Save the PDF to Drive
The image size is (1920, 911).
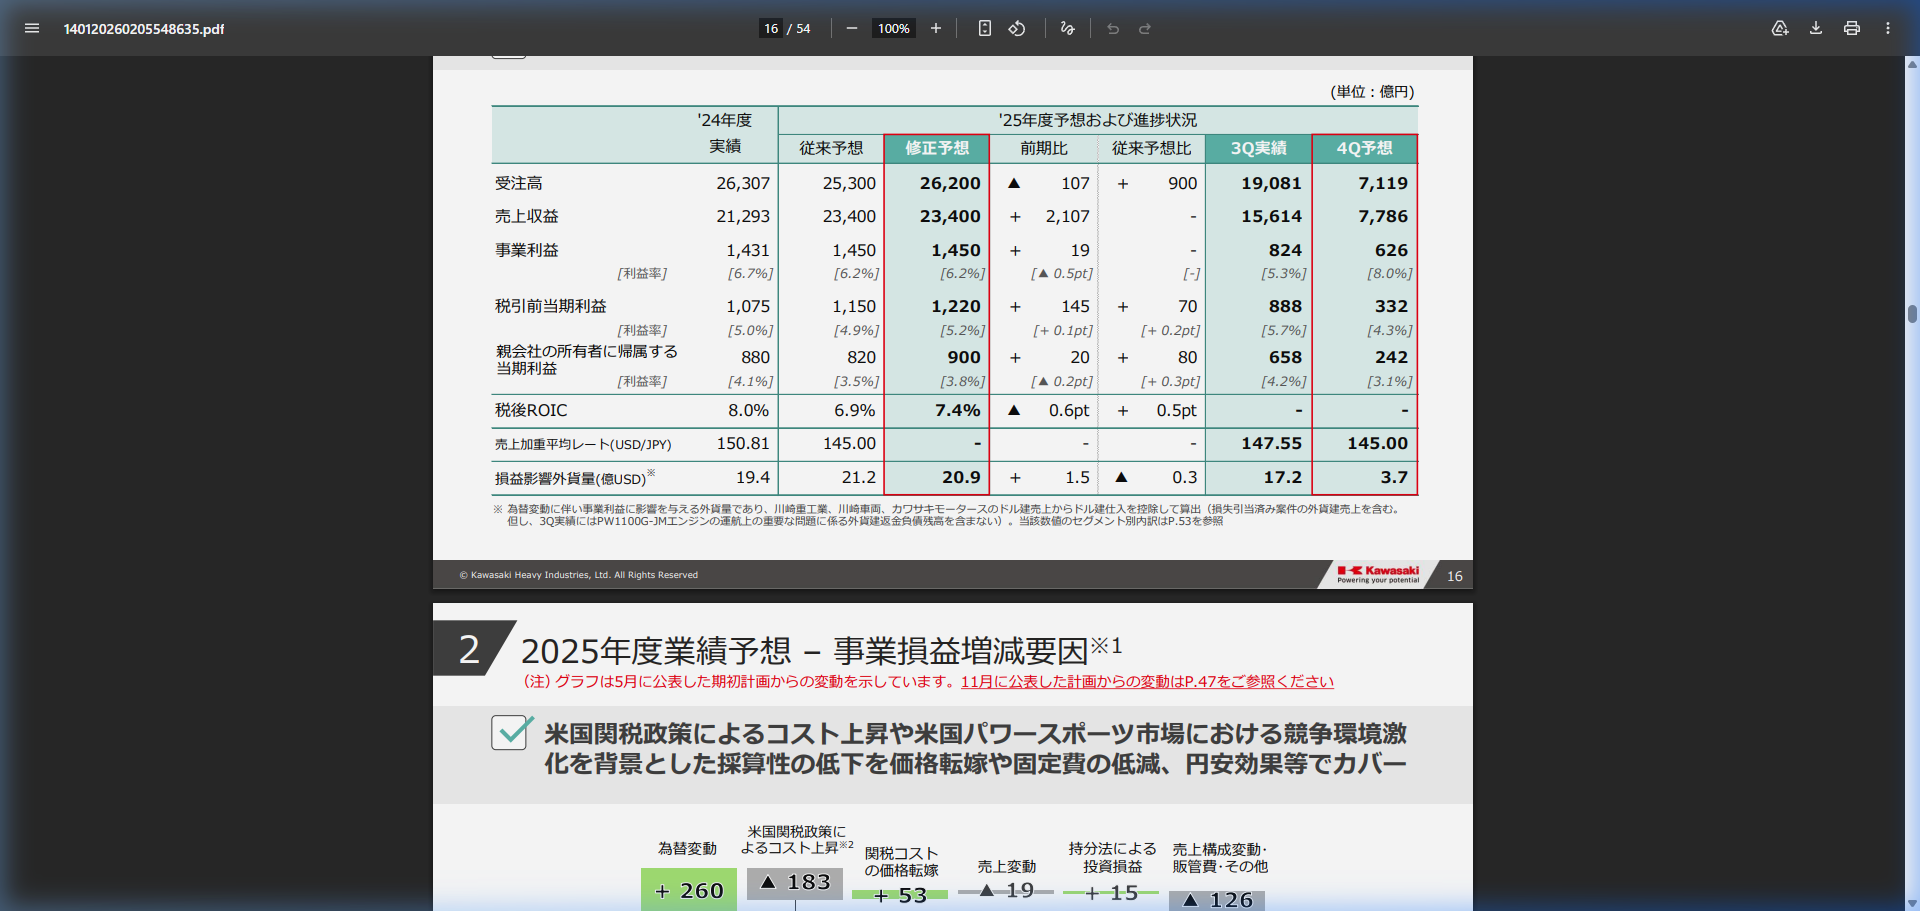(1780, 28)
